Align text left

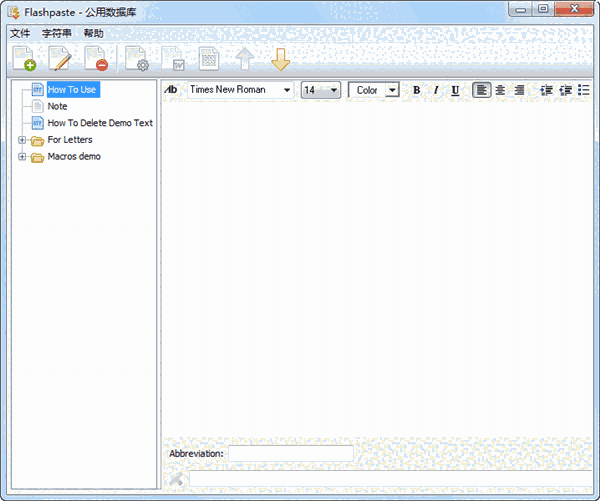[x=481, y=90]
